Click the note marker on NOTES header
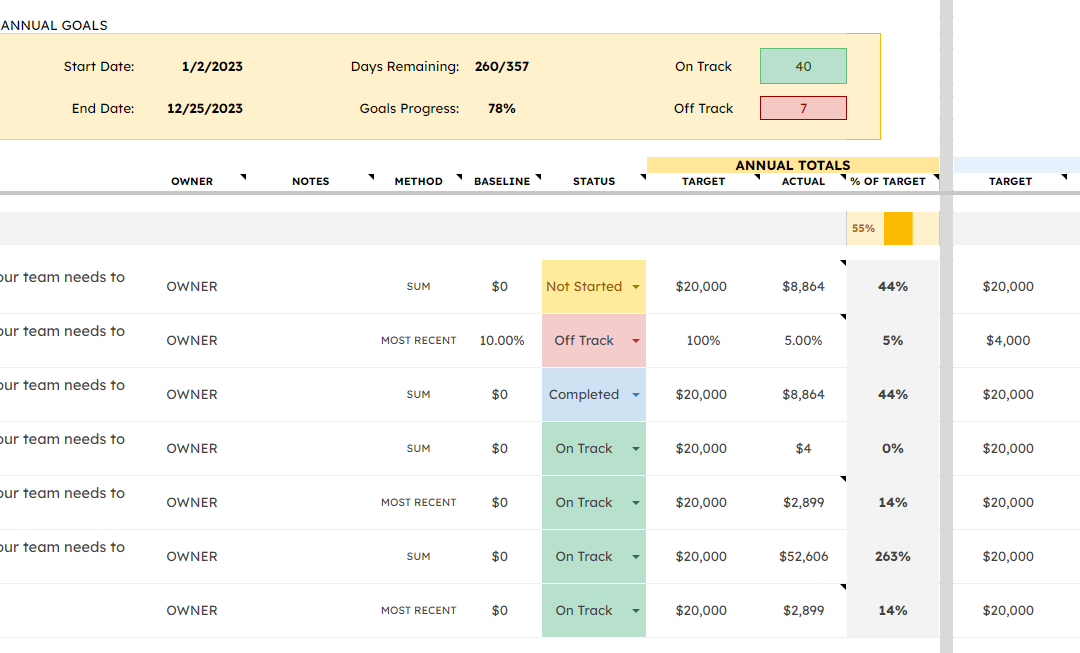The image size is (1080, 653). 371,177
